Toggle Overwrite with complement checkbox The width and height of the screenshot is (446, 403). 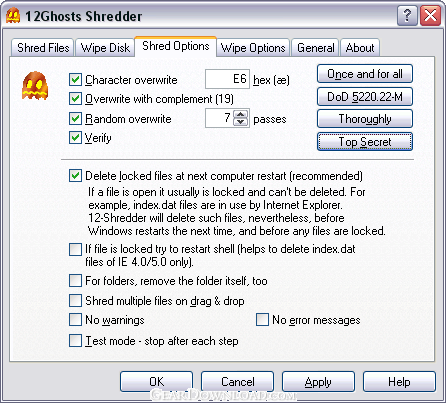[75, 99]
